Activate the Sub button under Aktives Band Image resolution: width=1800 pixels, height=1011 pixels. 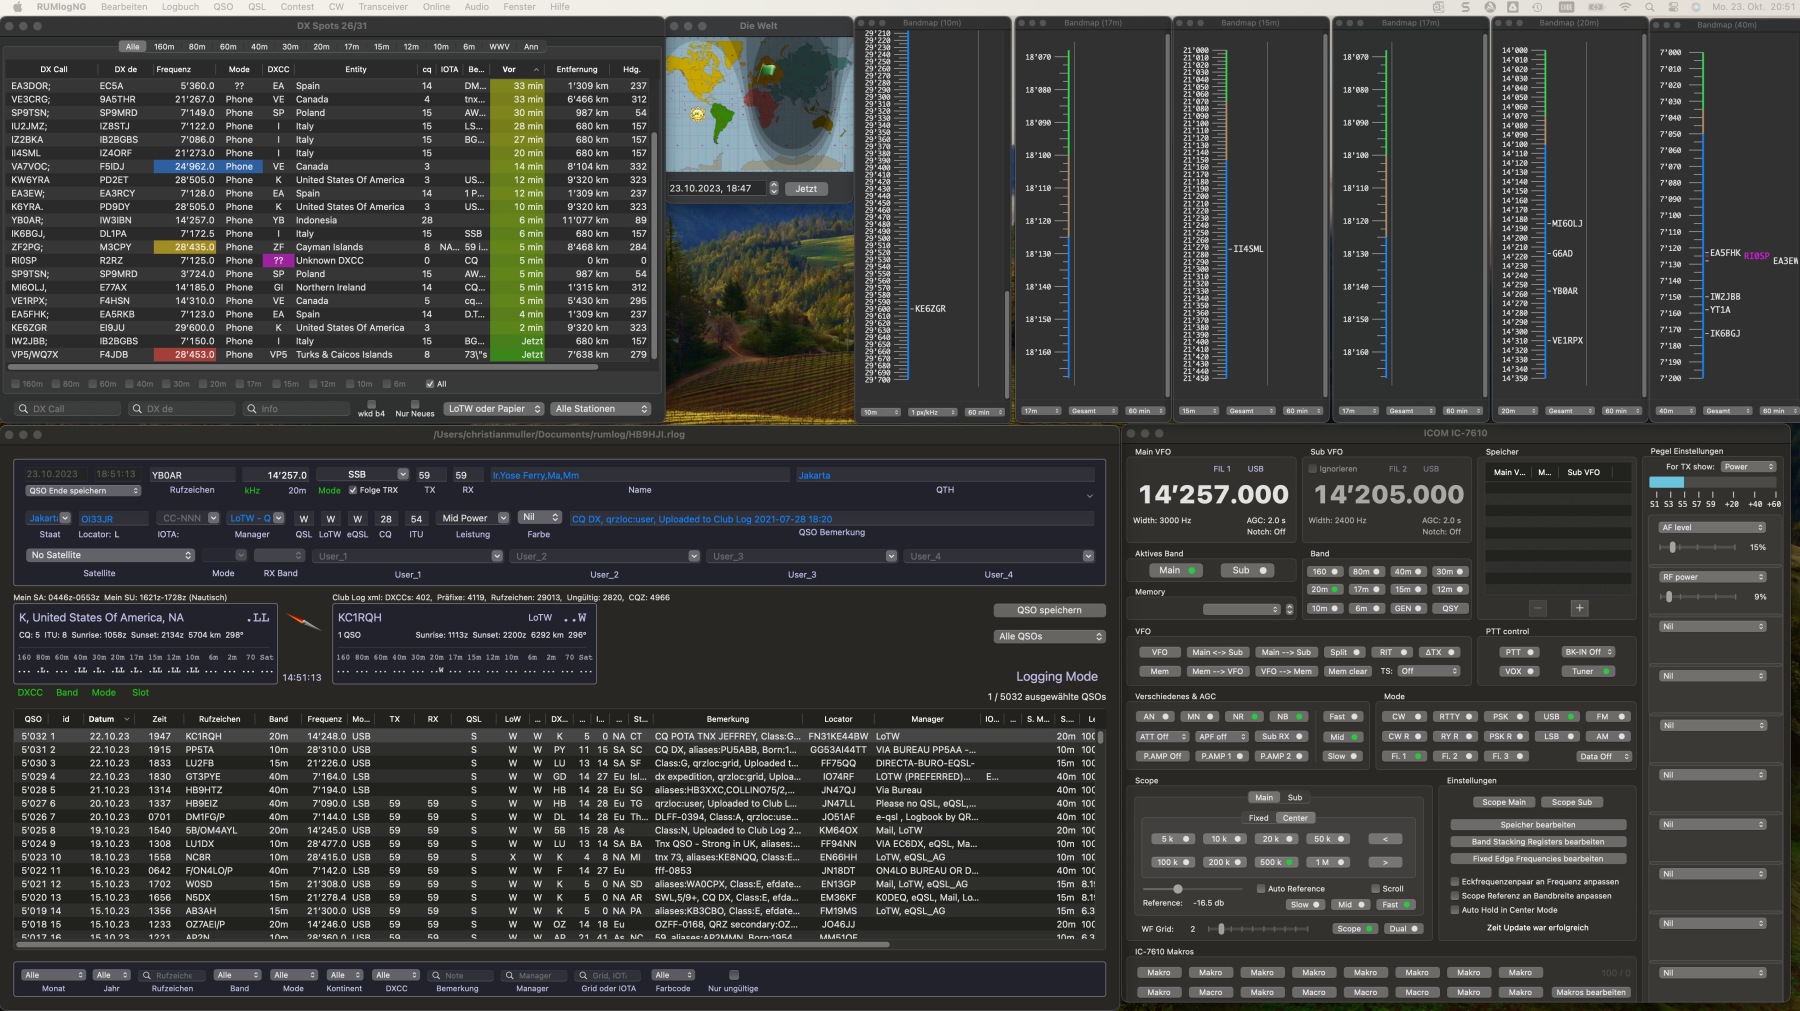[1246, 570]
